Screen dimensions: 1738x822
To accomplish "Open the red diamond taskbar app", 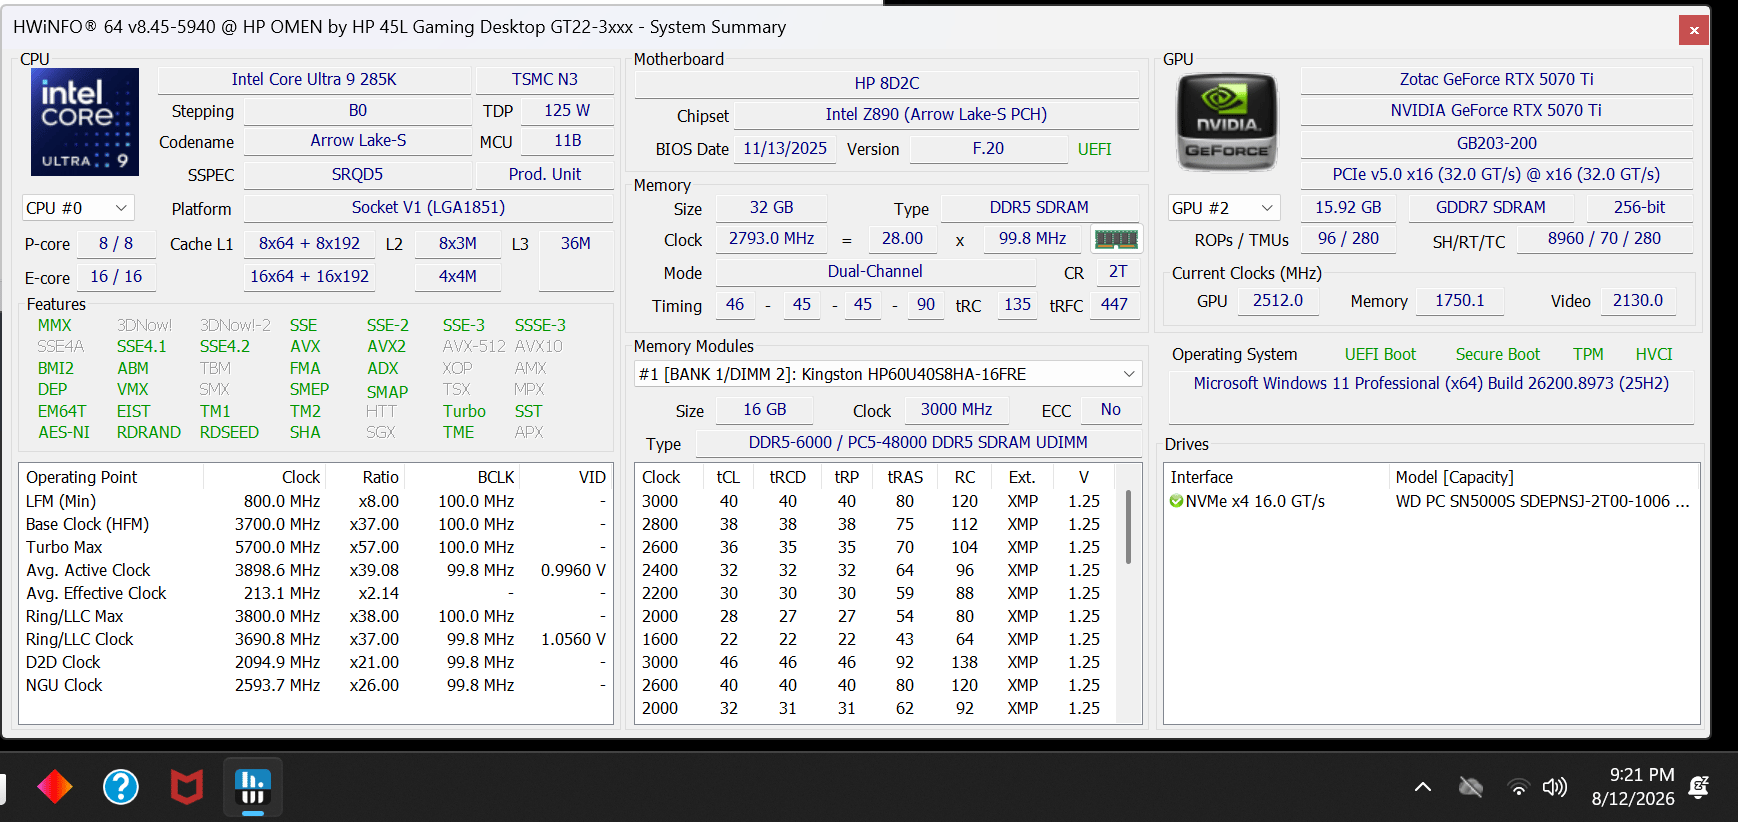I will [x=55, y=787].
